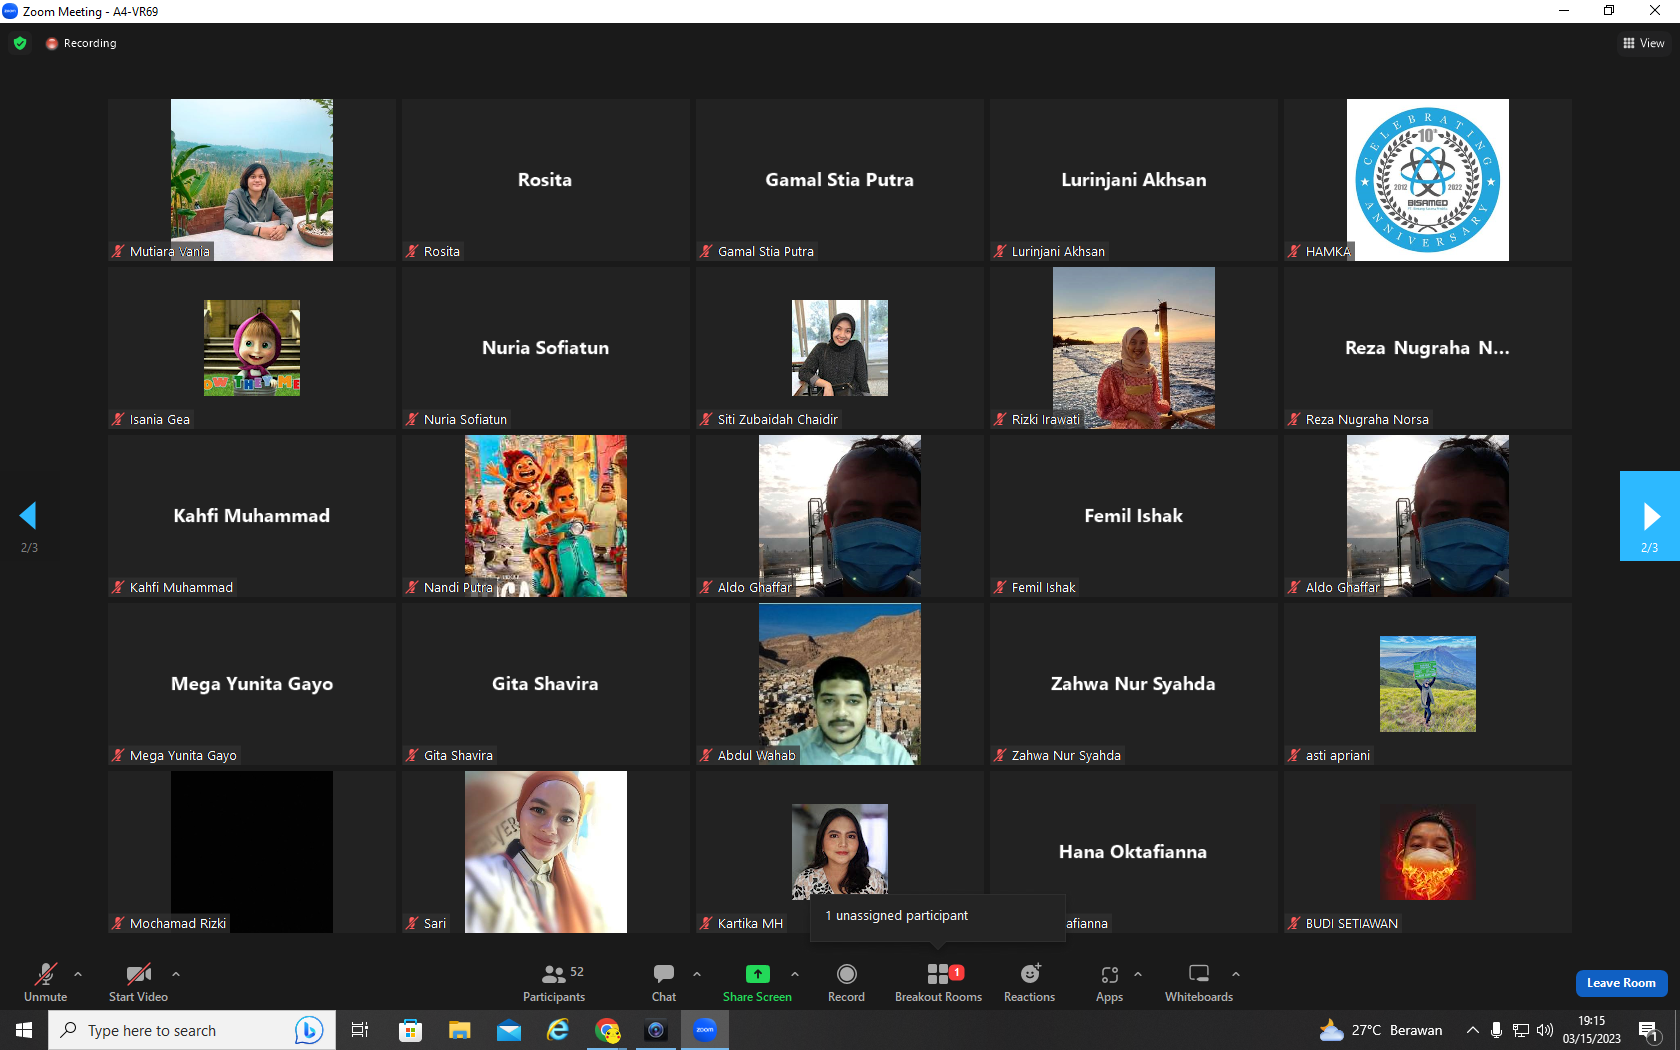This screenshot has height=1050, width=1680.
Task: Click Nandi Putra's cartoon picture tile
Action: [546, 516]
